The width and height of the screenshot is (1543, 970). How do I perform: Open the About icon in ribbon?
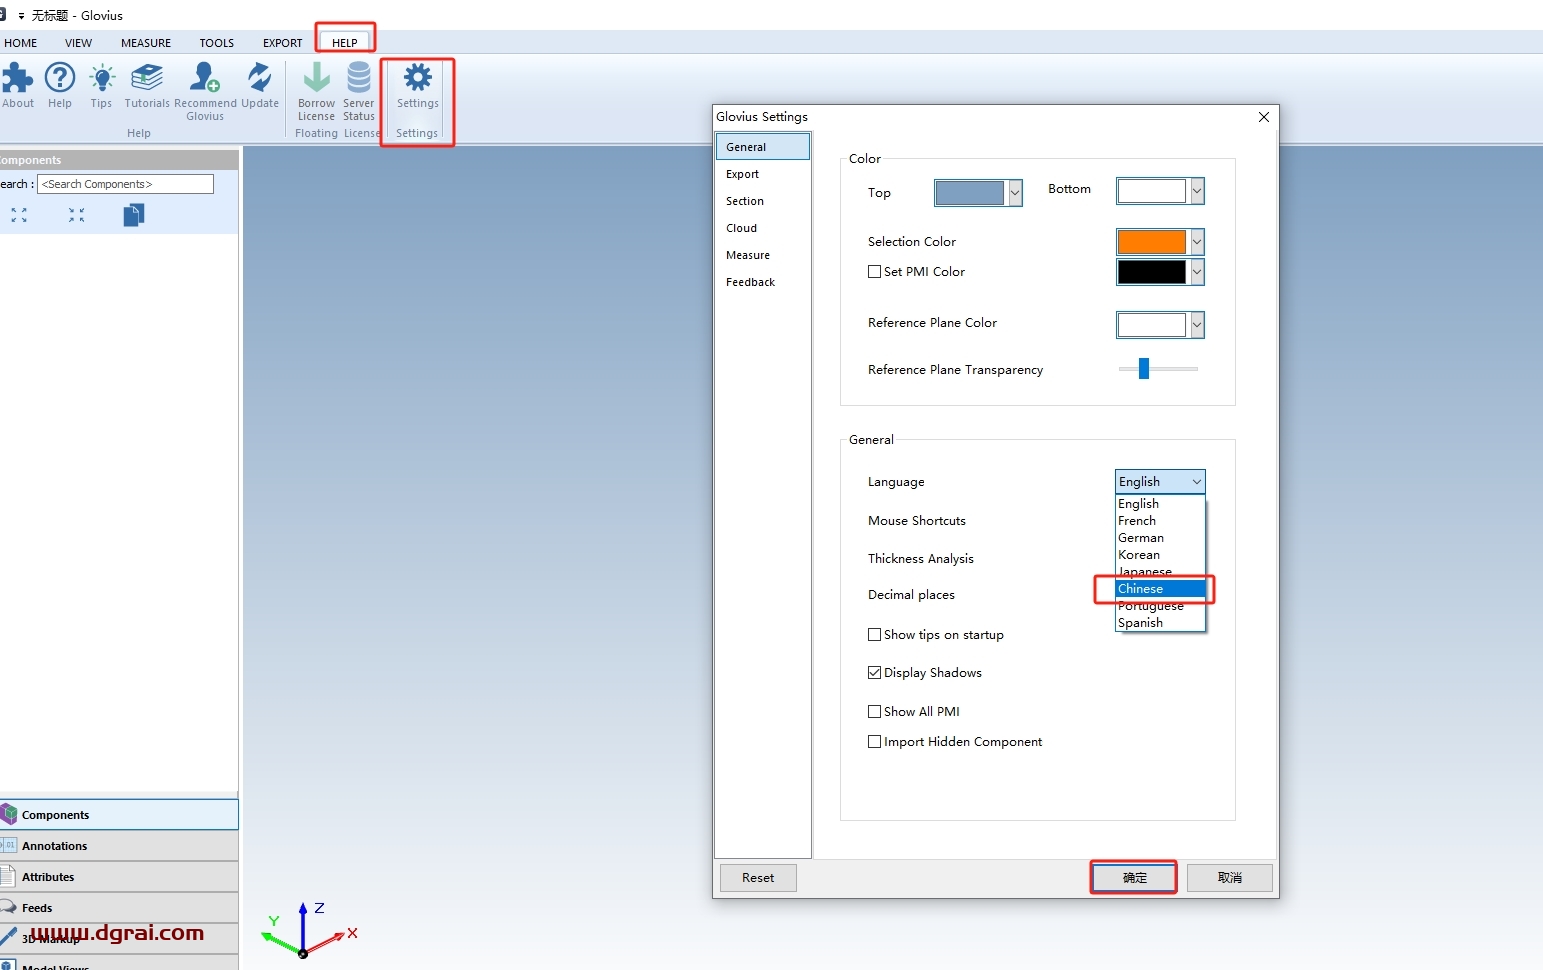pyautogui.click(x=17, y=85)
